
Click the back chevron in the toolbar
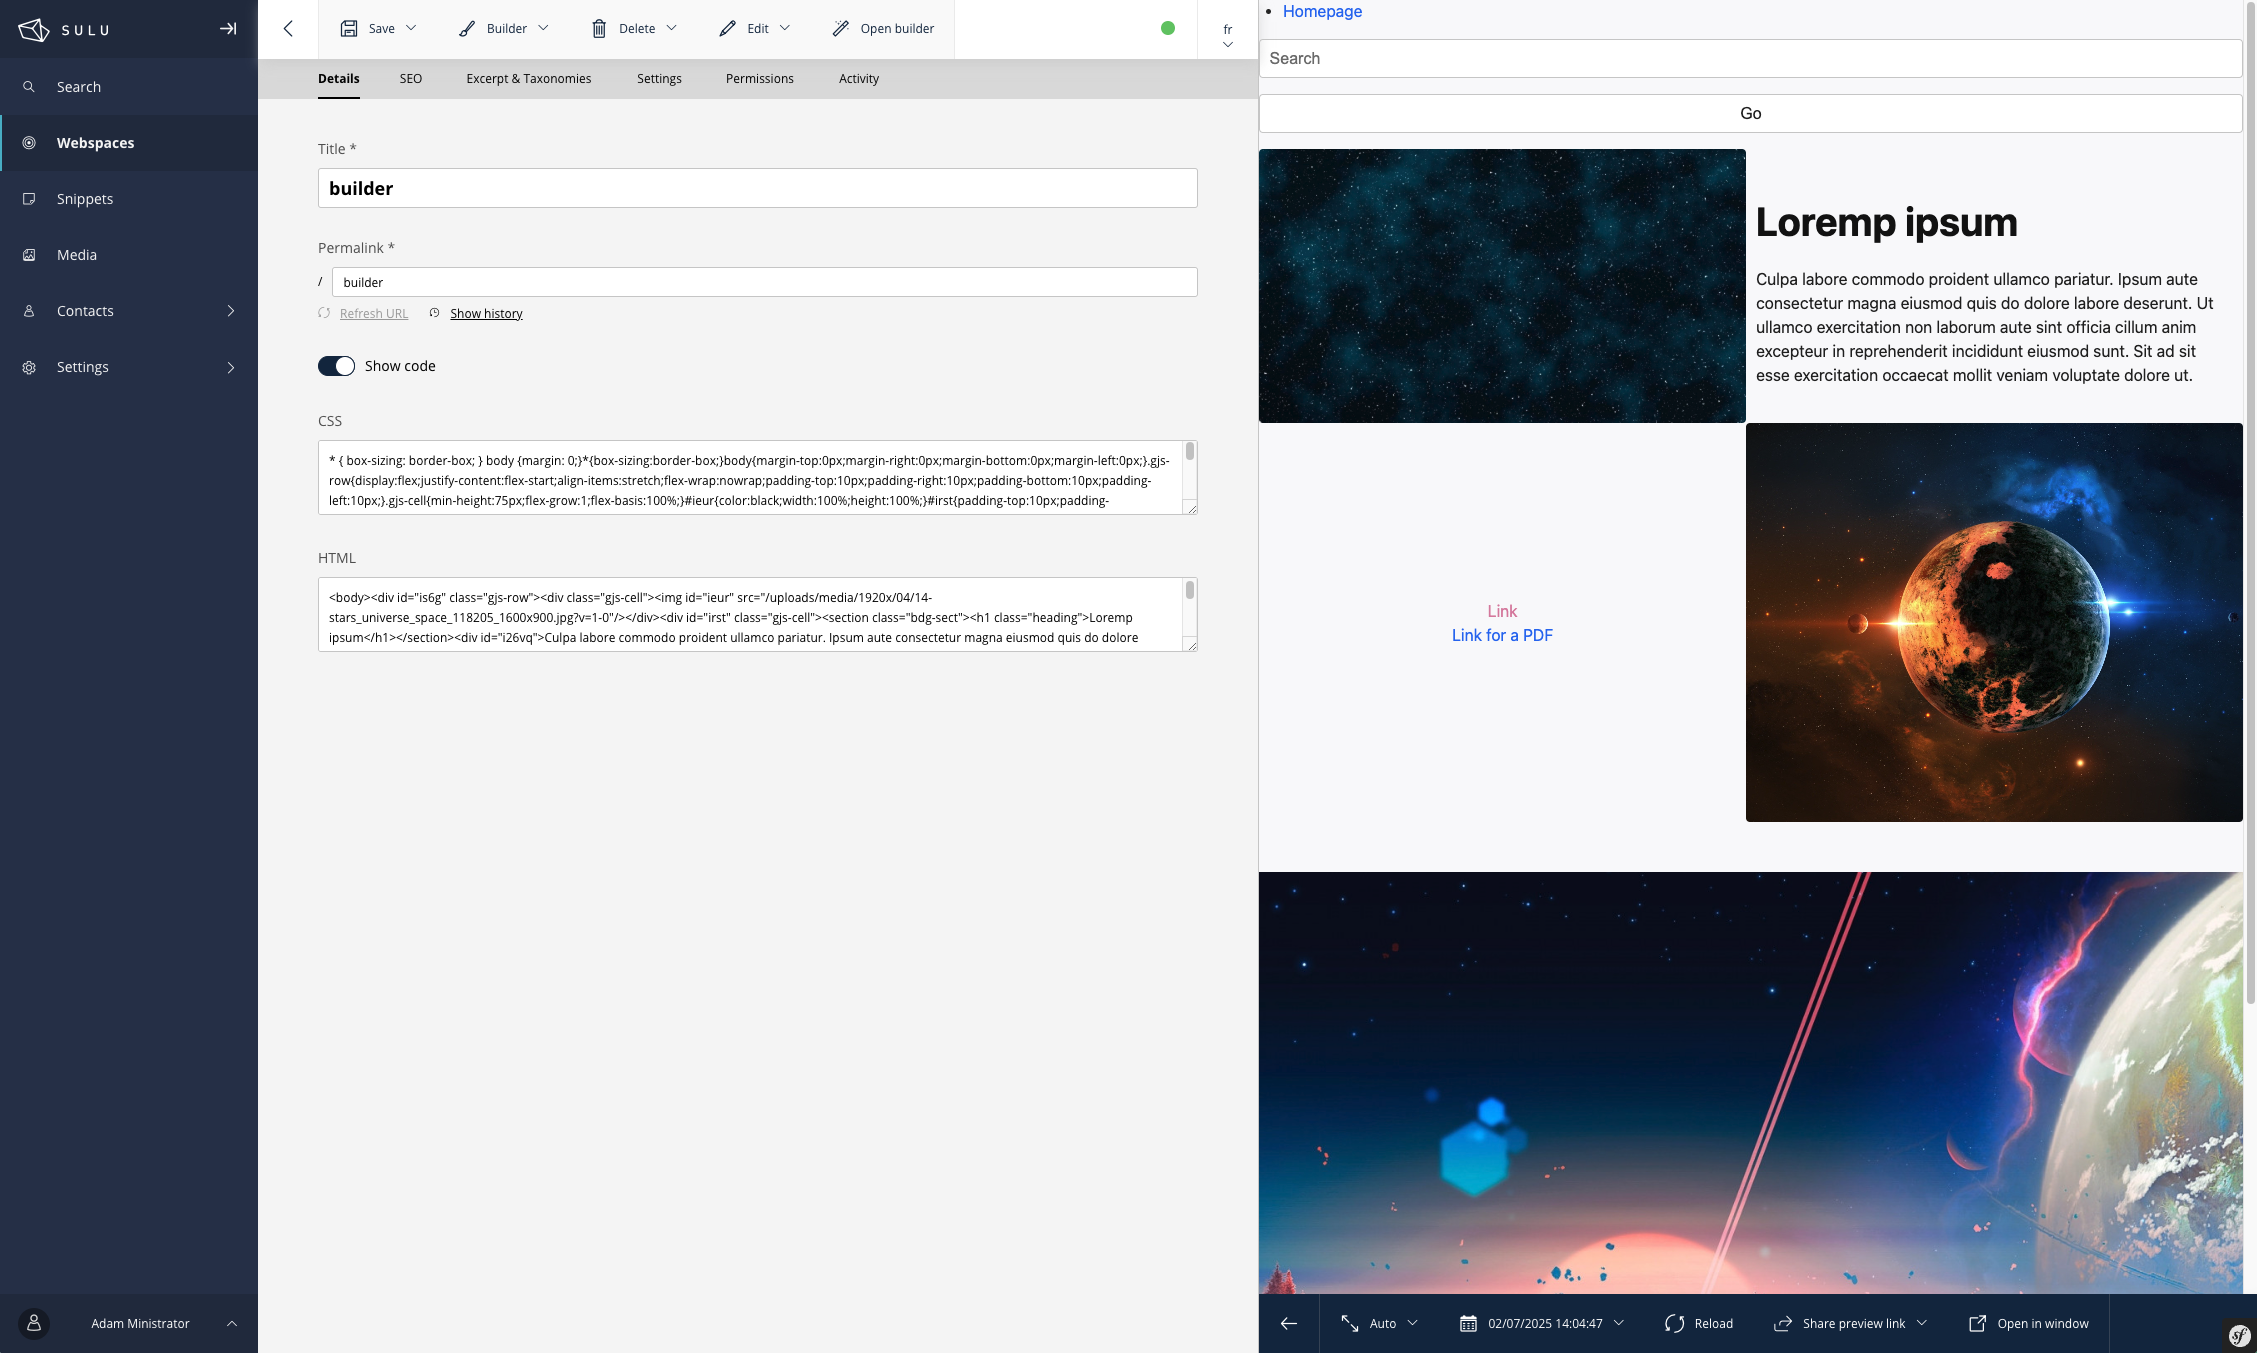288,29
